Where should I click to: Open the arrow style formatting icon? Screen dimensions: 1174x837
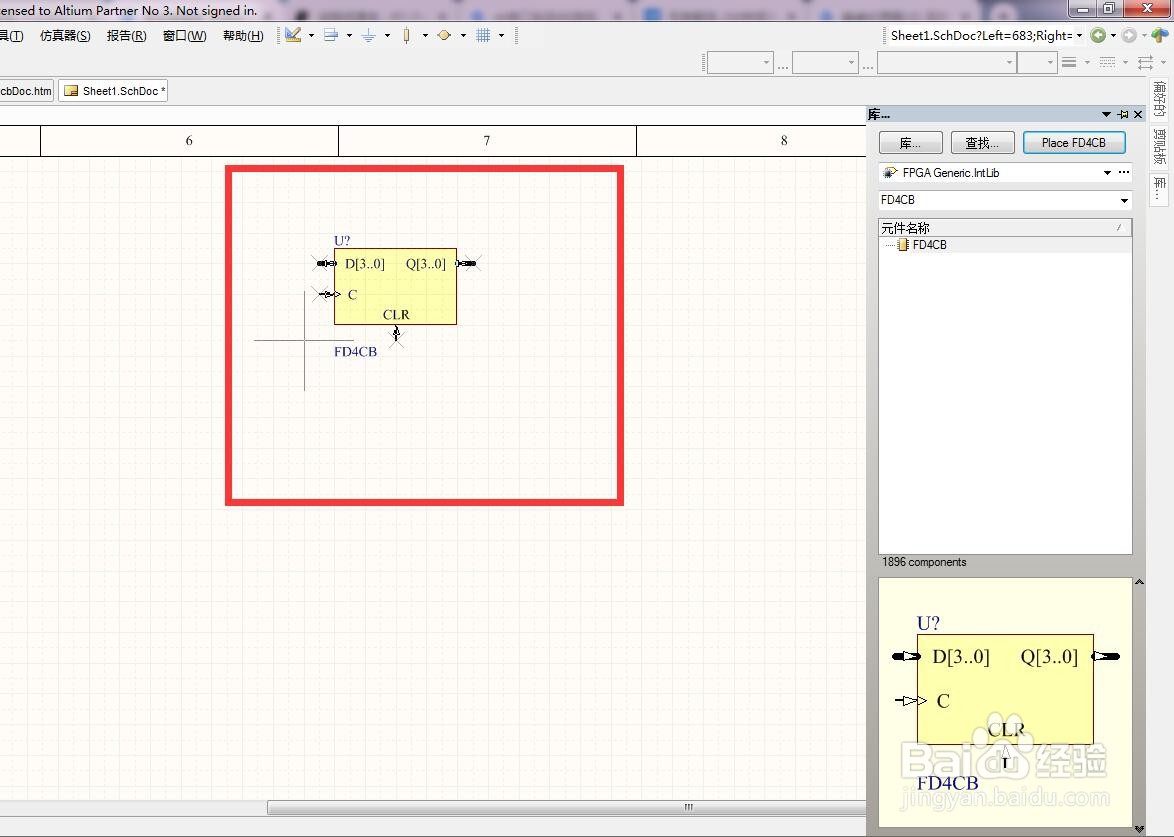coord(1146,63)
